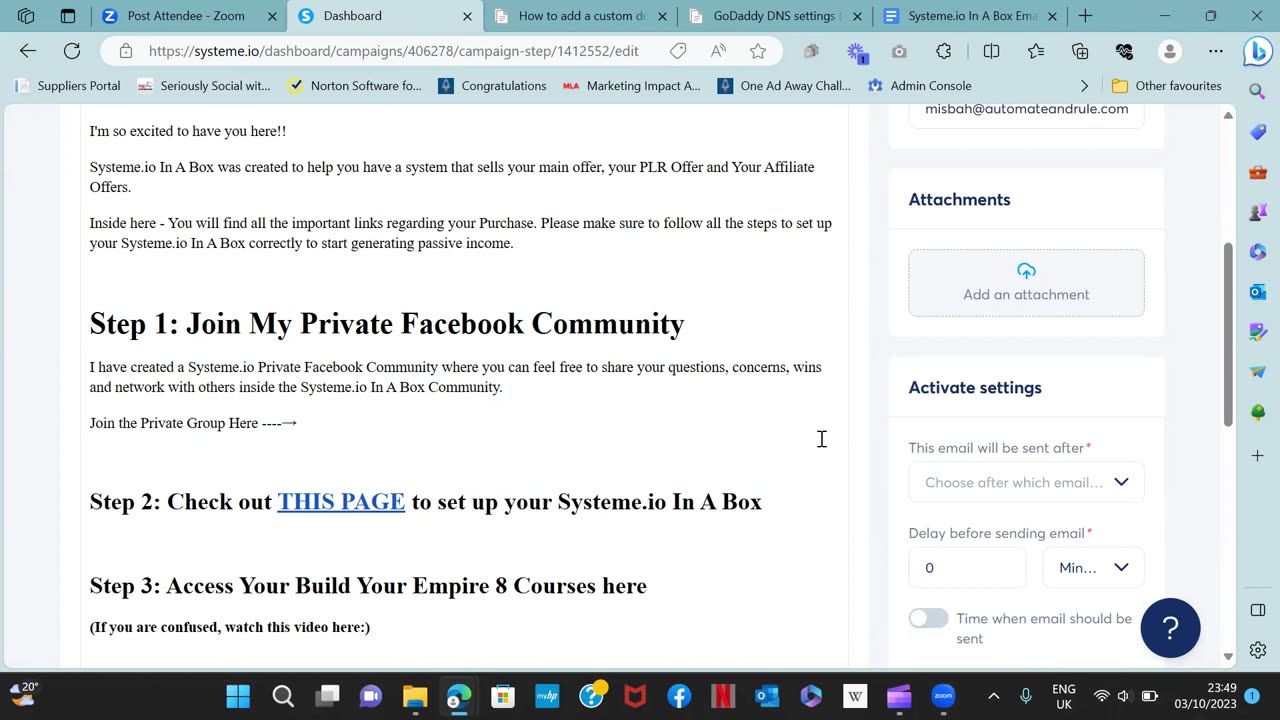Open sidebar Tools briefcase icon
The image size is (1280, 720).
1258,172
